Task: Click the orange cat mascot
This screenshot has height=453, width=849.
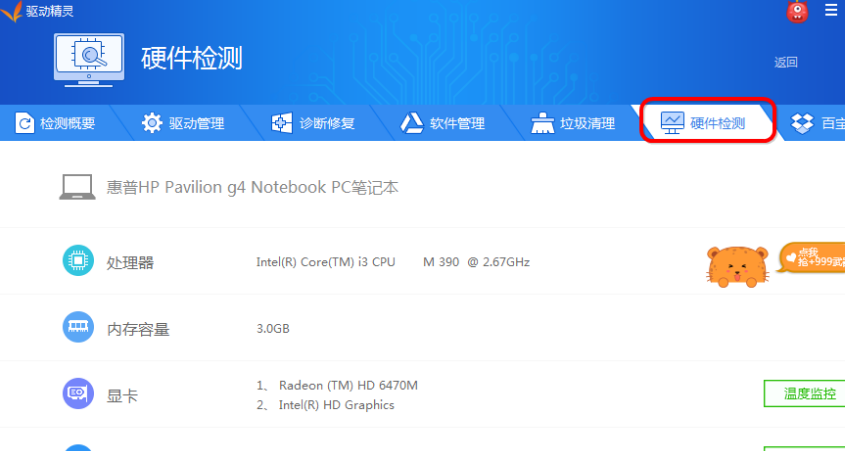Action: point(738,267)
